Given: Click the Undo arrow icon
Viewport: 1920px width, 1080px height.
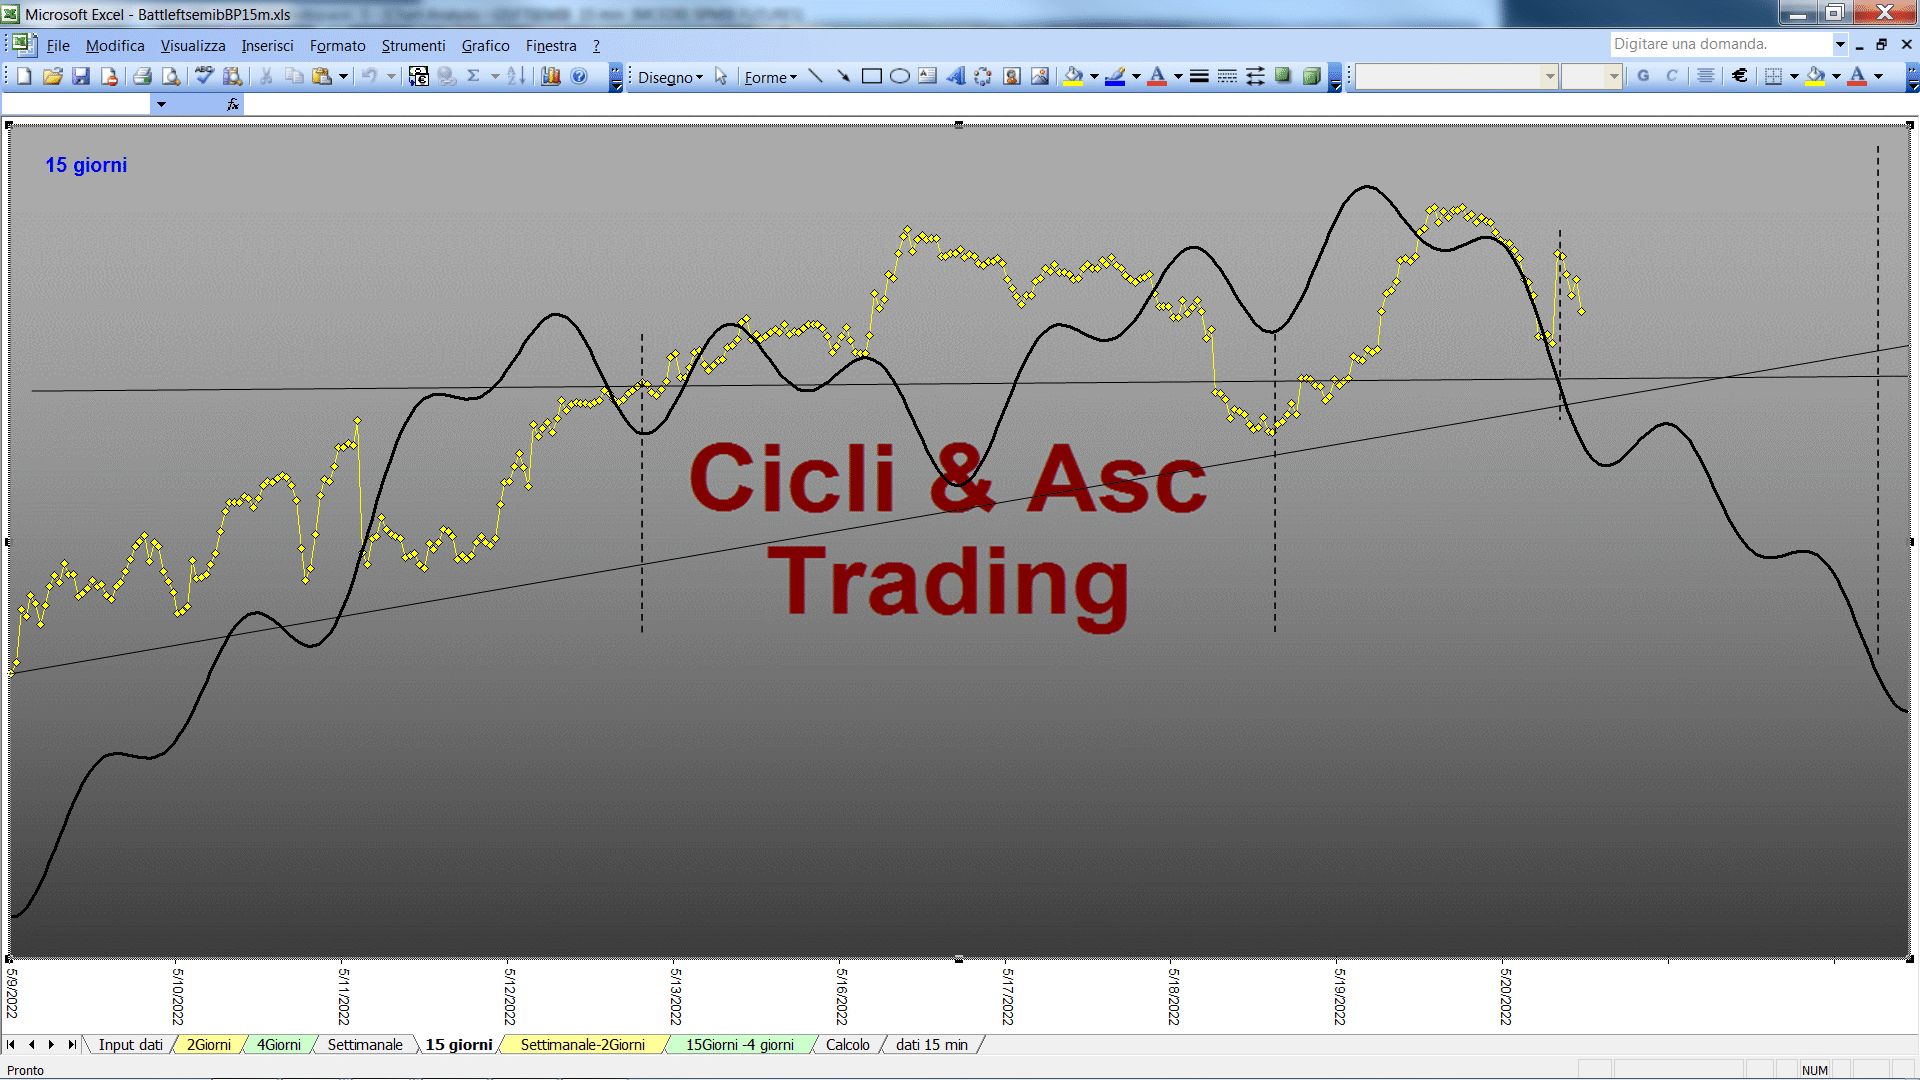Looking at the screenshot, I should tap(369, 76).
